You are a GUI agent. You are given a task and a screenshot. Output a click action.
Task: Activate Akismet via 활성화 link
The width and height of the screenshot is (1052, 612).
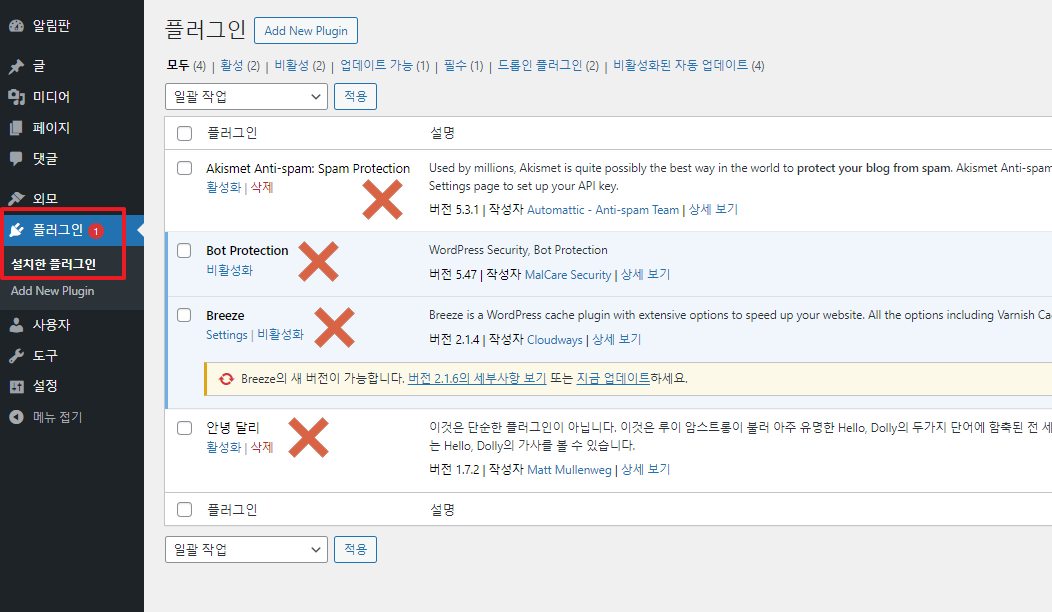coord(223,187)
